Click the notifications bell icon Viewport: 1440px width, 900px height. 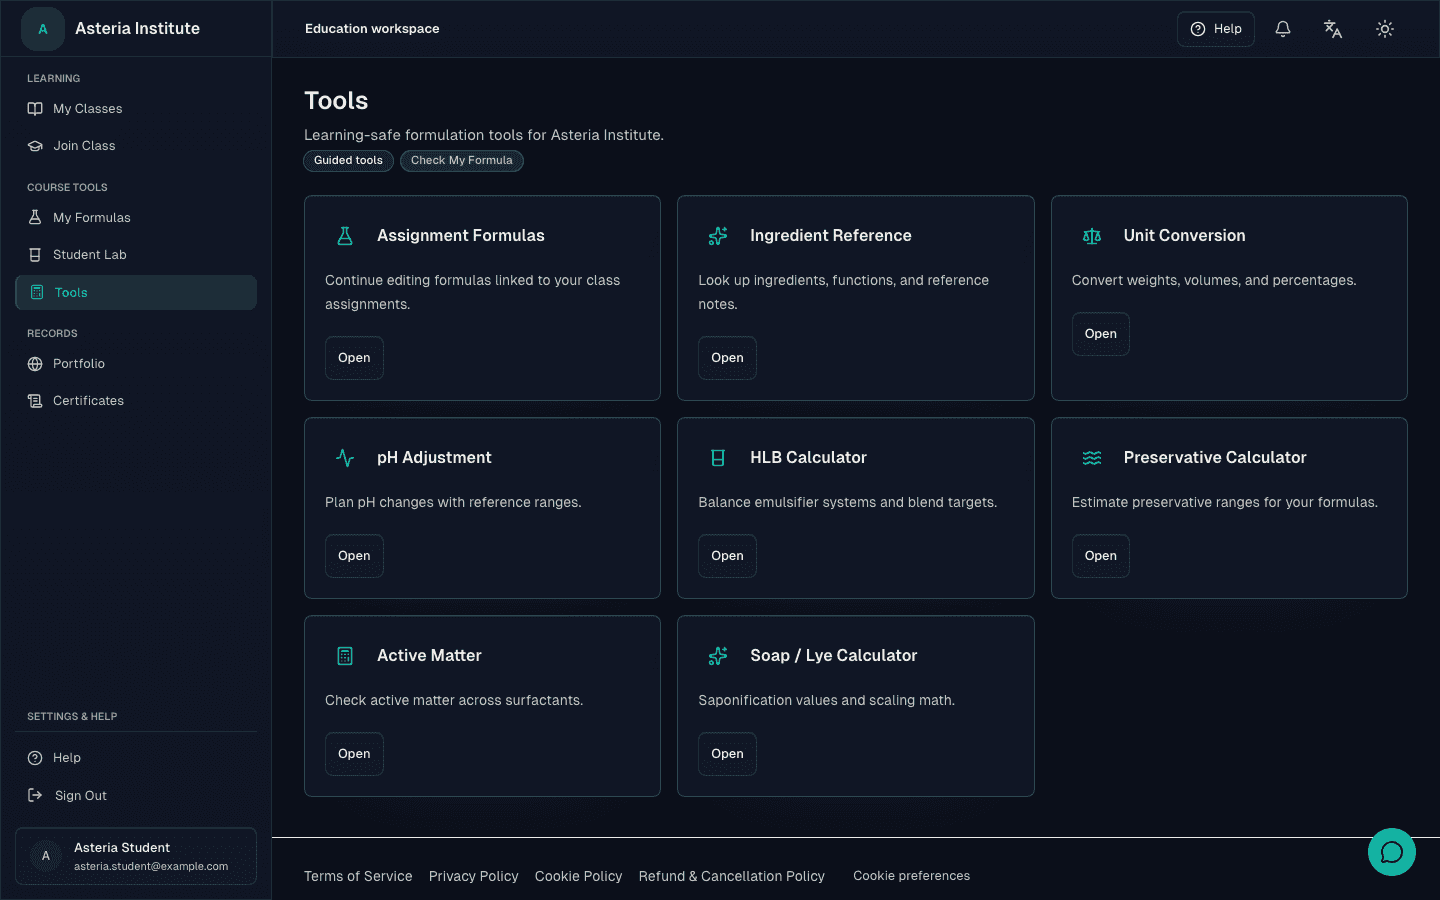pyautogui.click(x=1283, y=29)
